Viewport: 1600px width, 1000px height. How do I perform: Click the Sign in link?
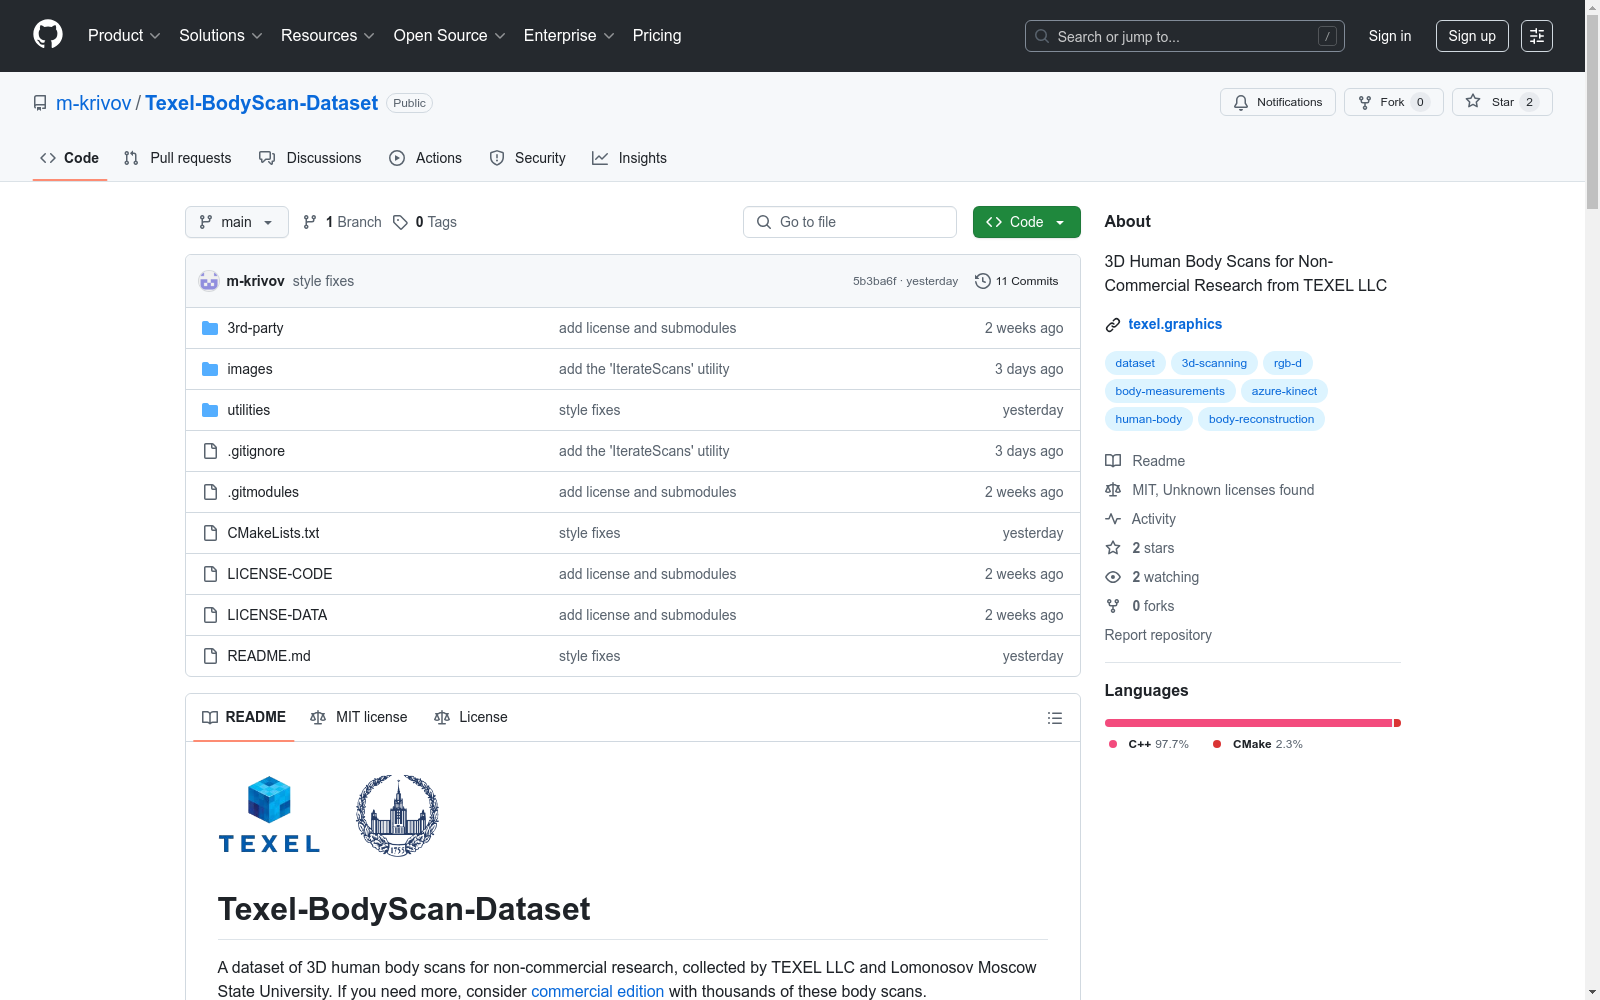1390,36
